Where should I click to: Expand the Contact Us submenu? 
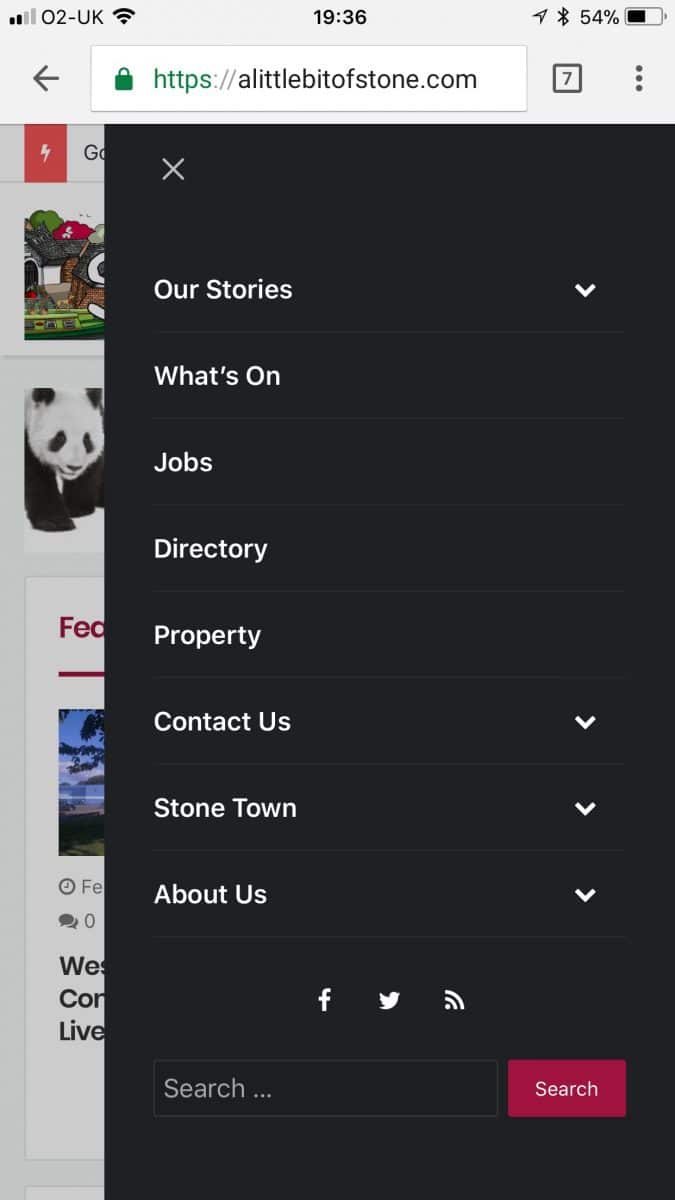pos(585,722)
